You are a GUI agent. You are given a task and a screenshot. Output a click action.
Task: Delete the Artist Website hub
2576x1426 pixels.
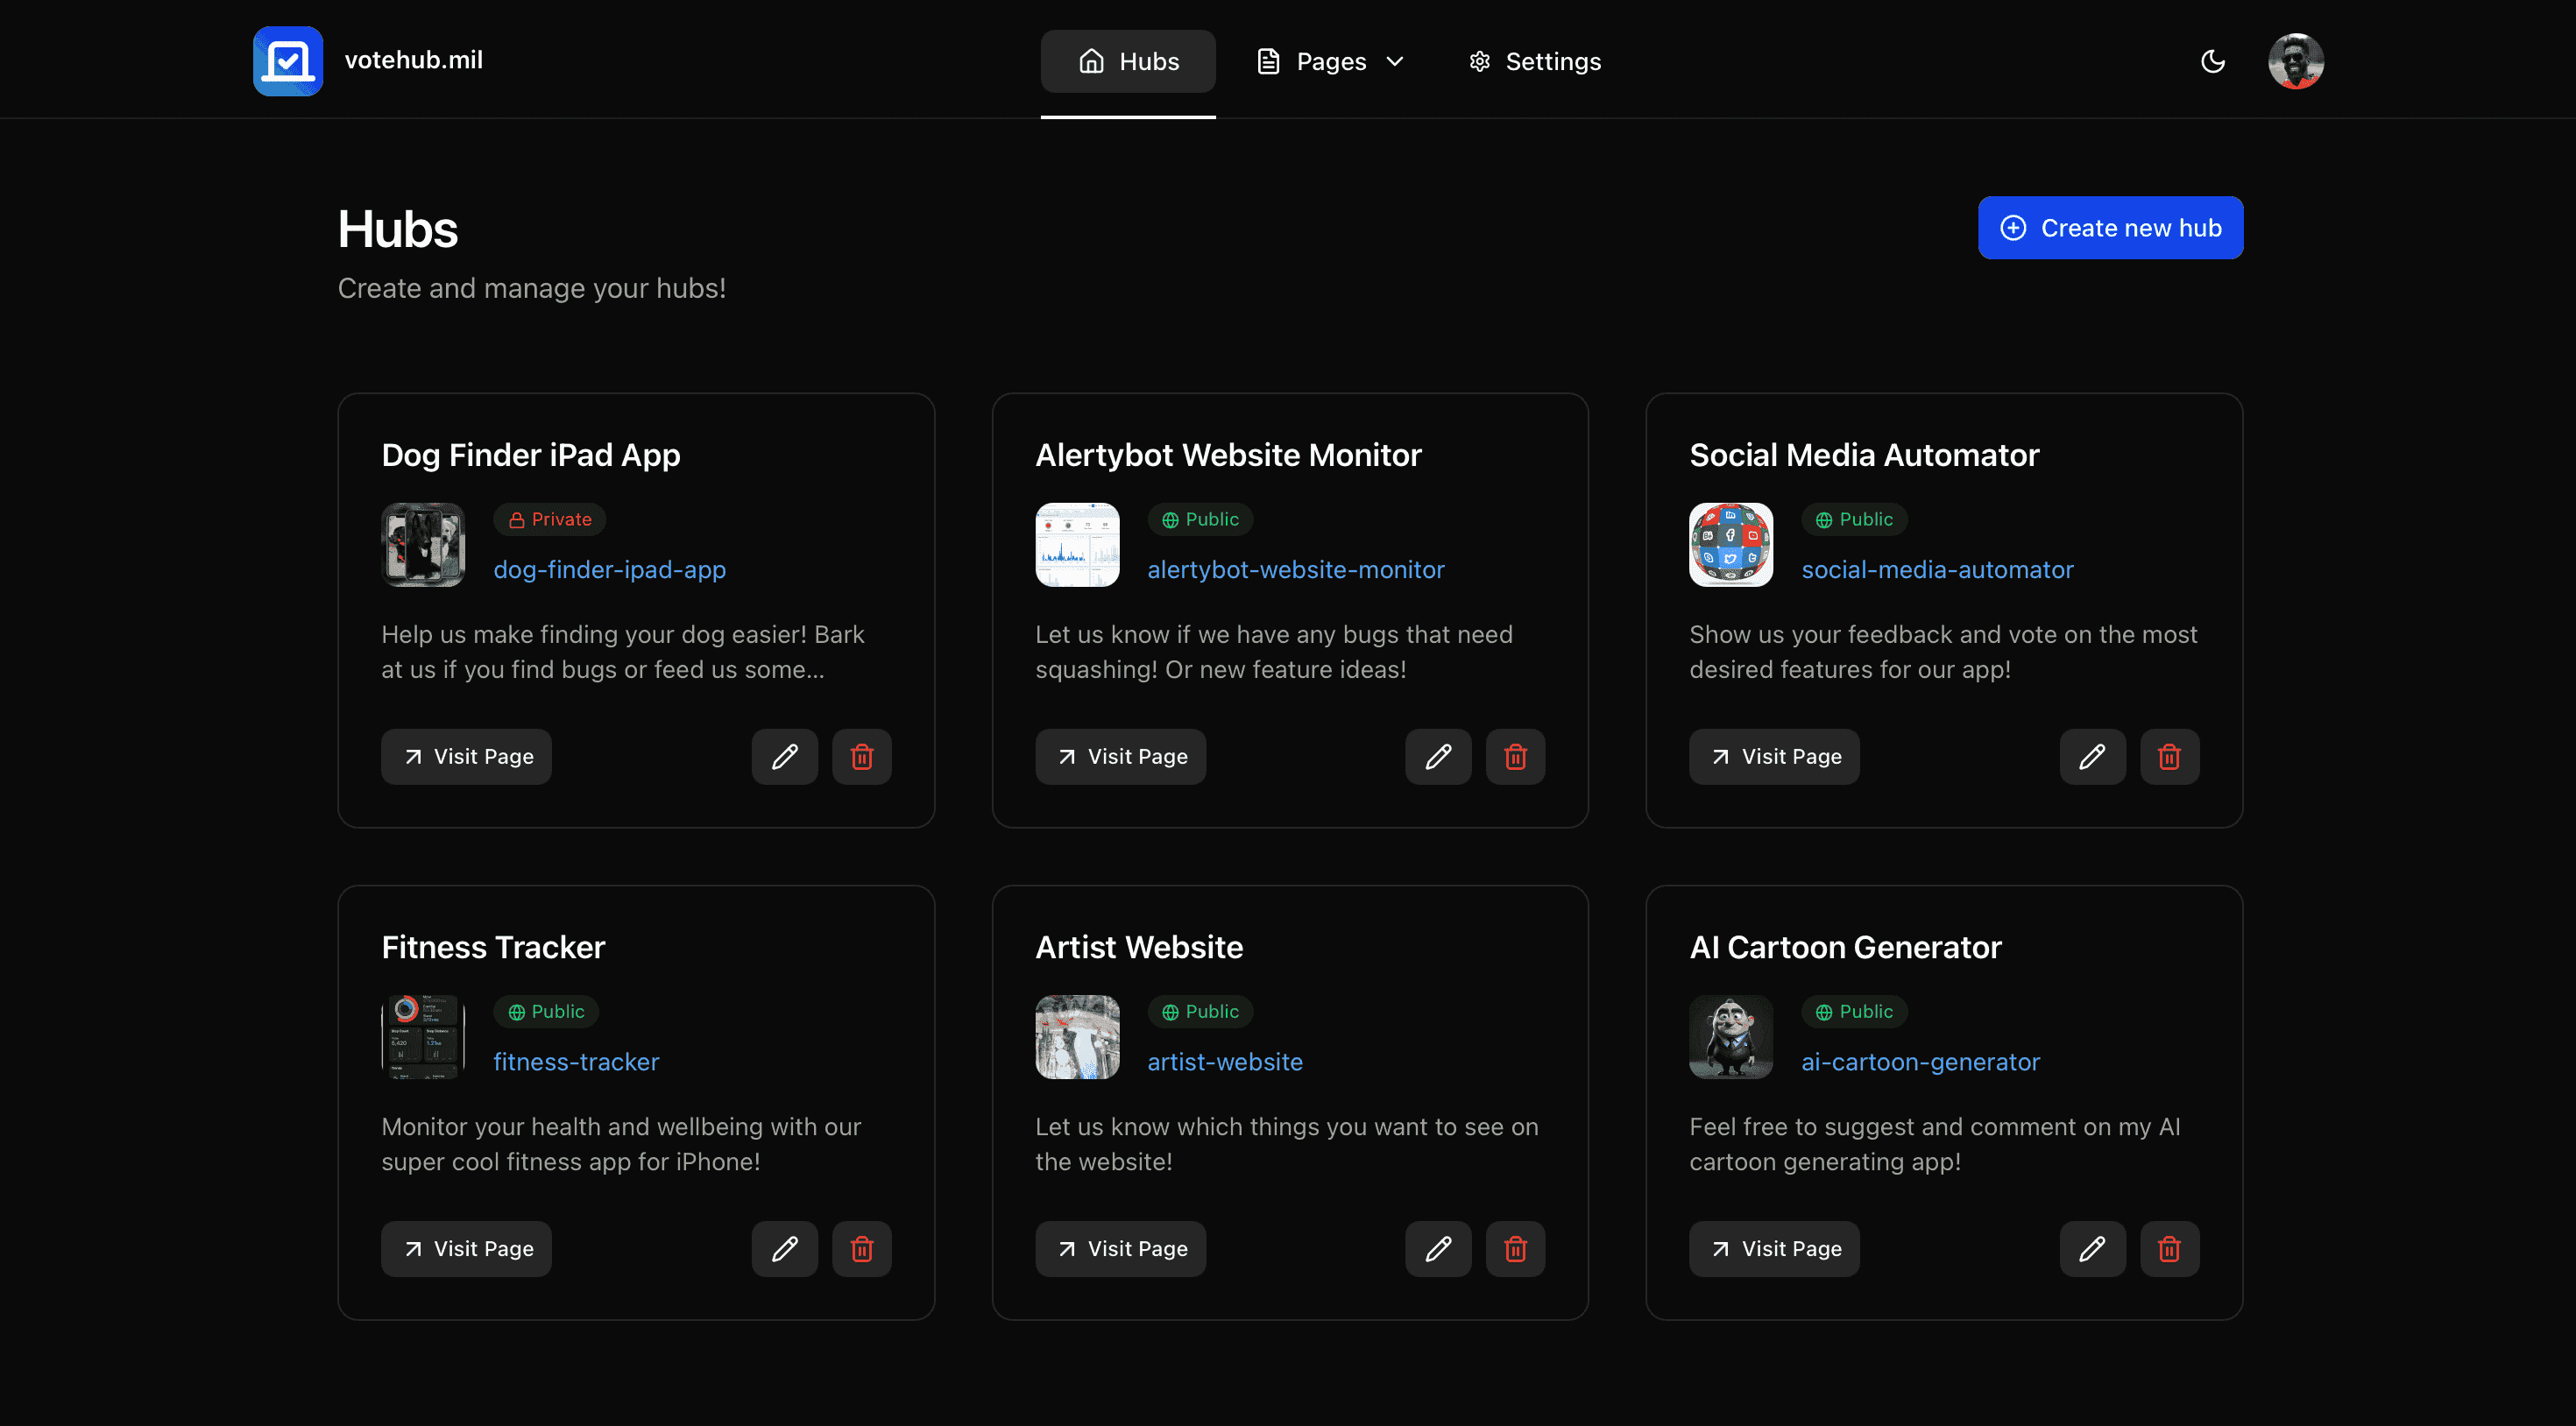click(x=1515, y=1249)
